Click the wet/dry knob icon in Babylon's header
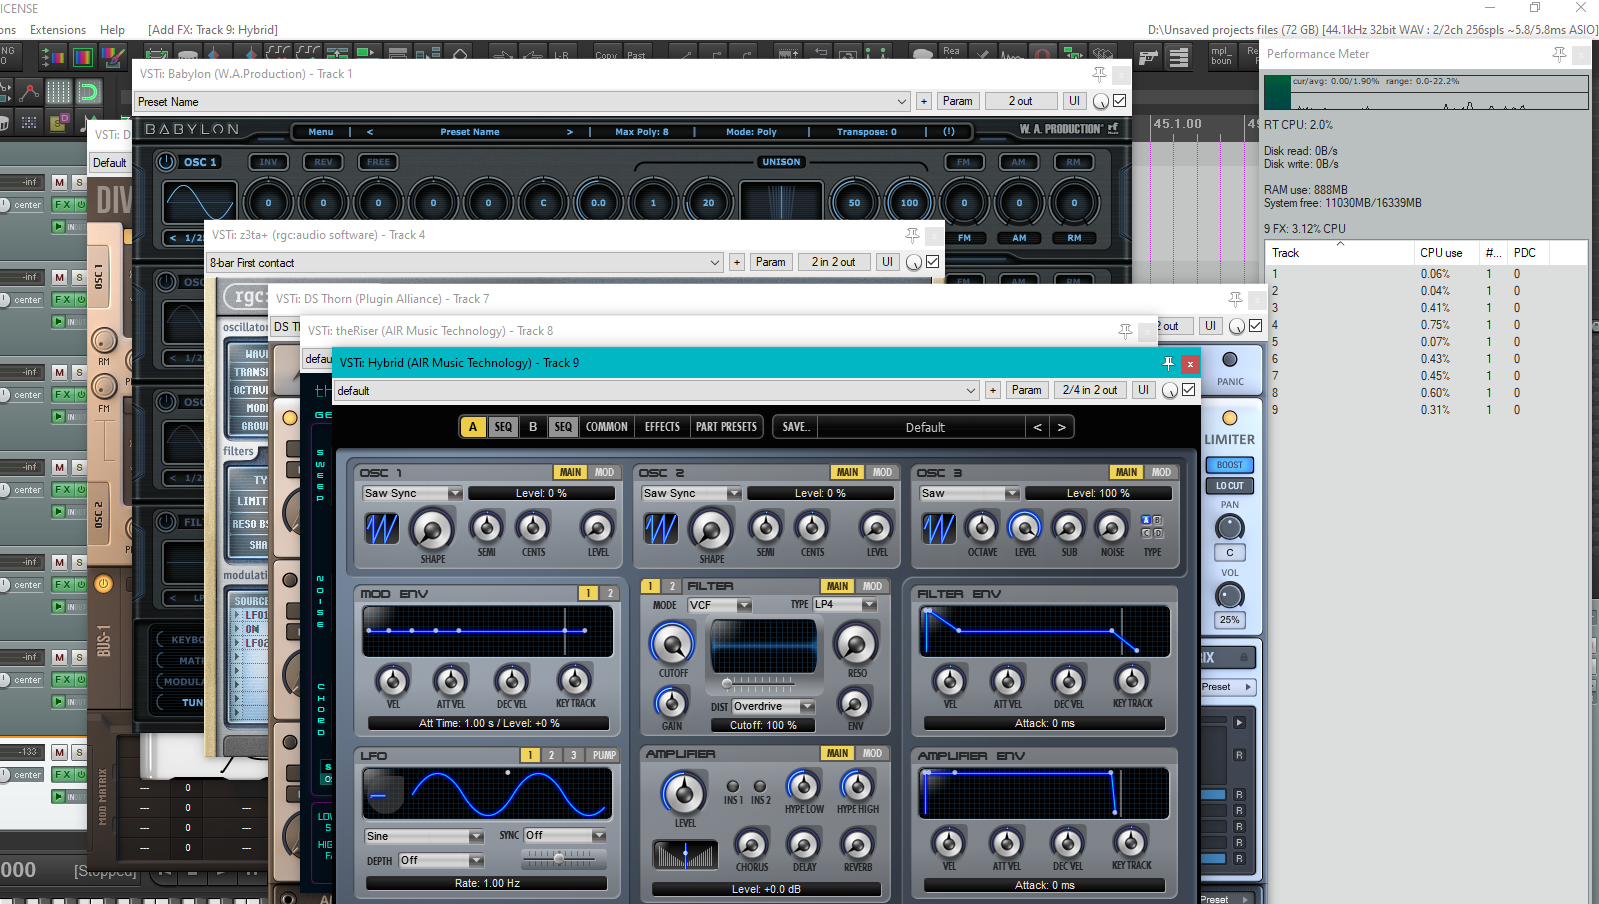This screenshot has width=1599, height=904. coord(1101,102)
